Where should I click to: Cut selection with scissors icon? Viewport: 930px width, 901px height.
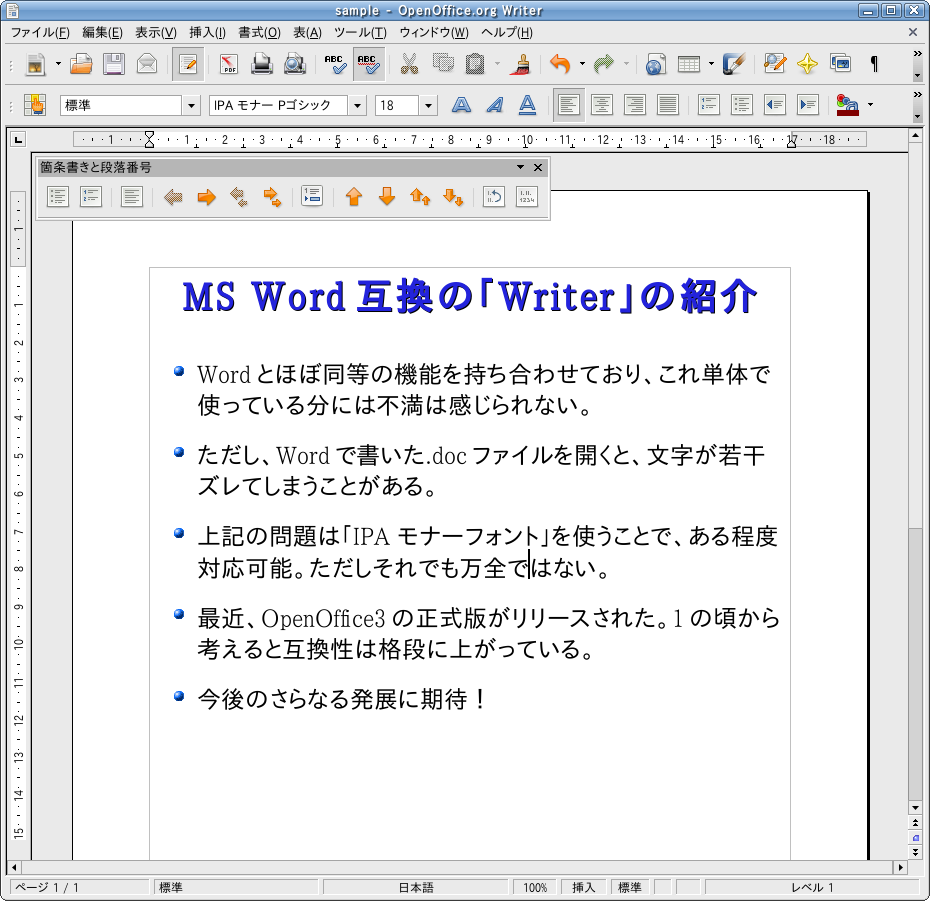[x=409, y=63]
